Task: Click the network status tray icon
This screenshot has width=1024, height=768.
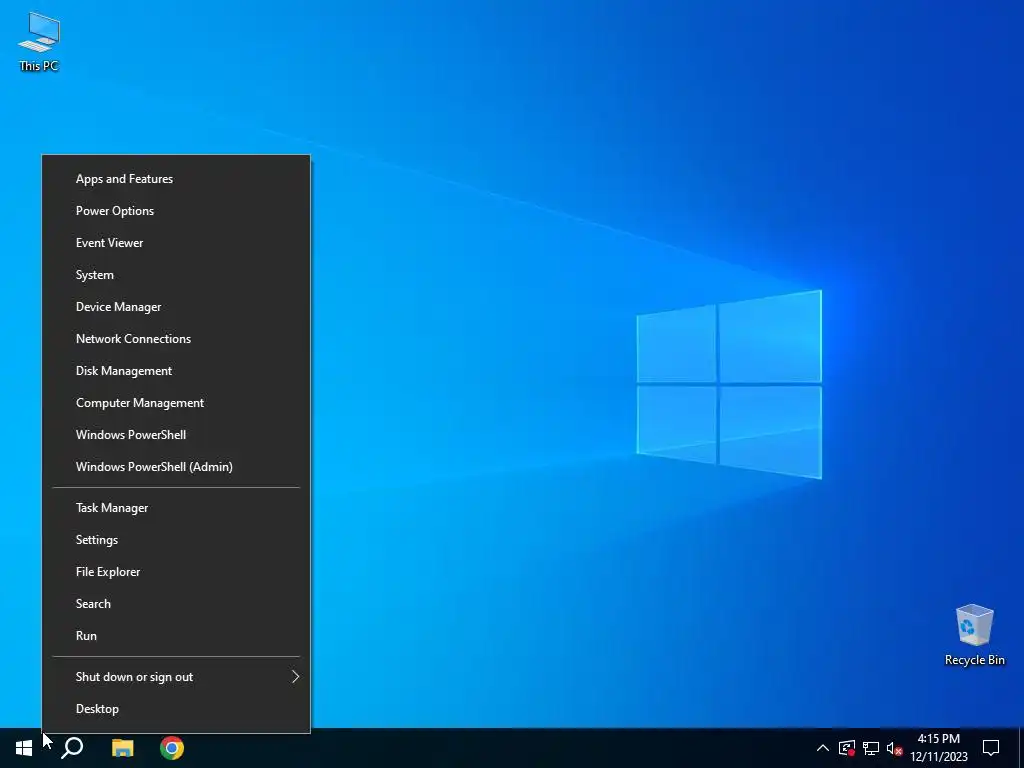Action: point(871,748)
